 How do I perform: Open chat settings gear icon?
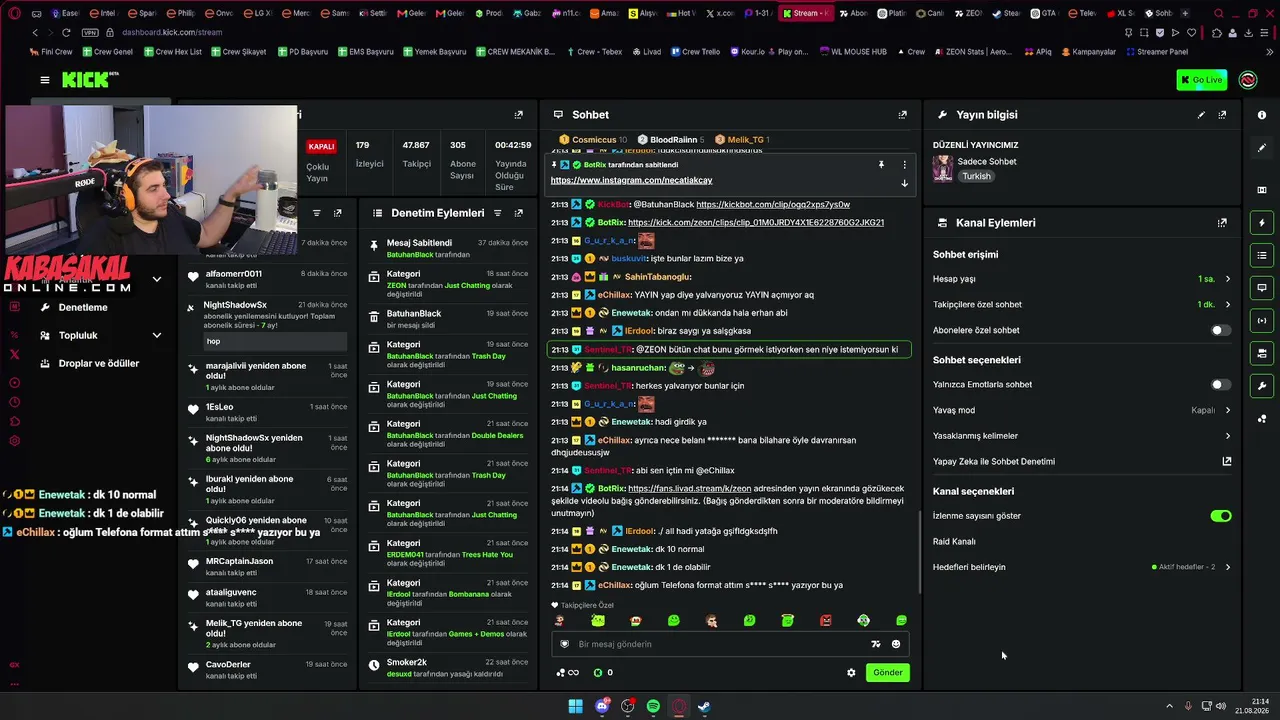point(851,673)
